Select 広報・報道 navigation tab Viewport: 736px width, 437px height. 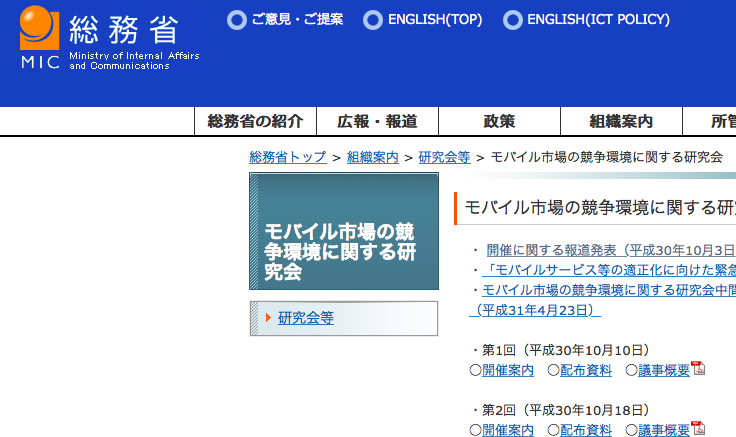coord(377,121)
